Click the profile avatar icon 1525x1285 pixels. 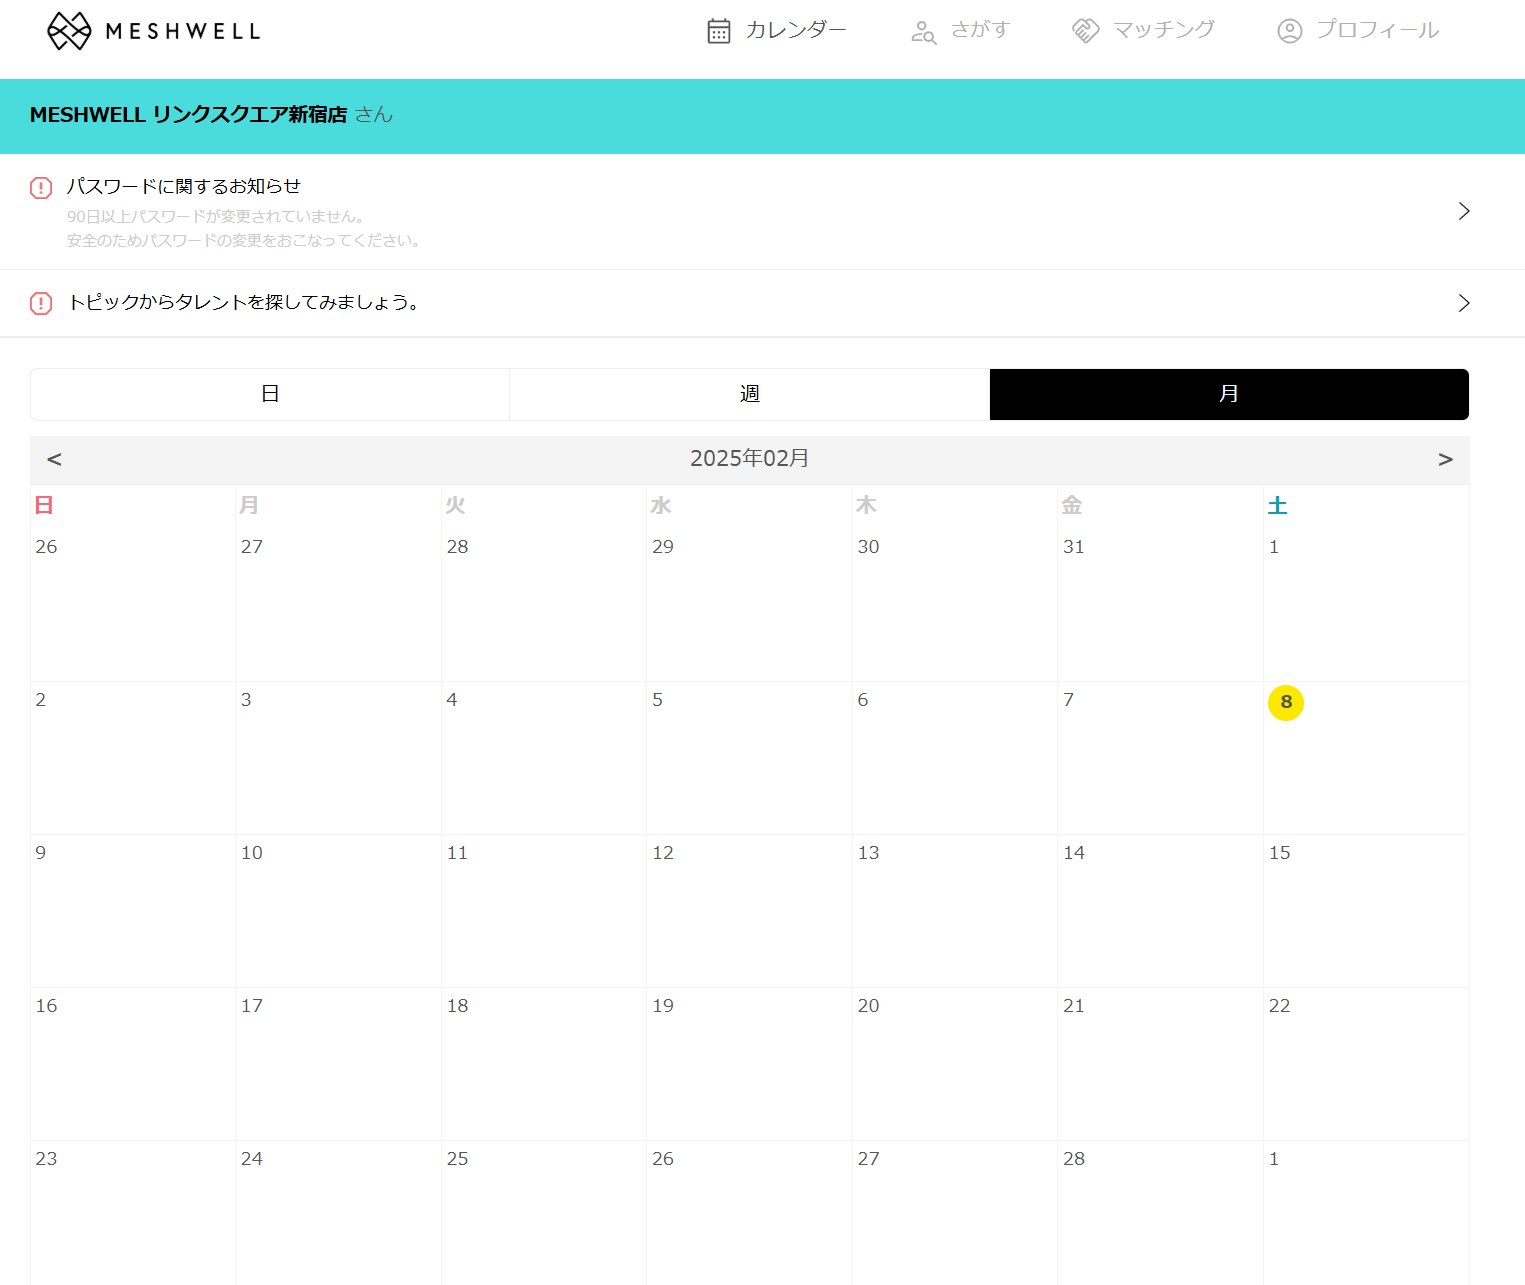pos(1290,31)
